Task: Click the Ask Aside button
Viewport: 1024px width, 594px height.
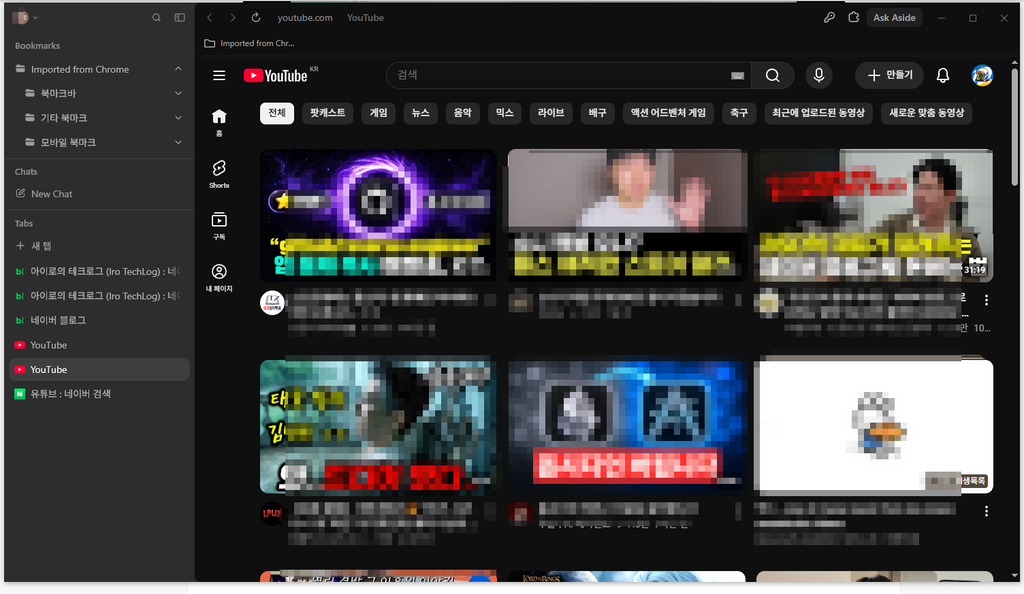Action: 894,18
